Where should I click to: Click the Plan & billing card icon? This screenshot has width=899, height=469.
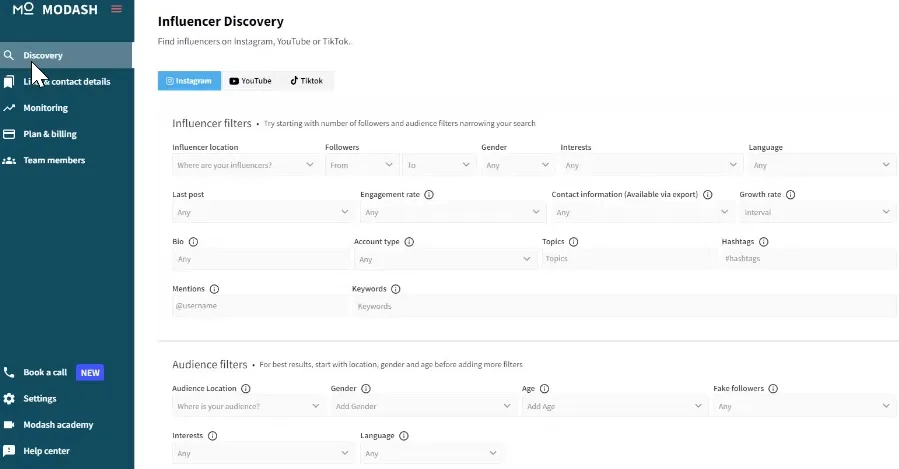[x=9, y=134]
